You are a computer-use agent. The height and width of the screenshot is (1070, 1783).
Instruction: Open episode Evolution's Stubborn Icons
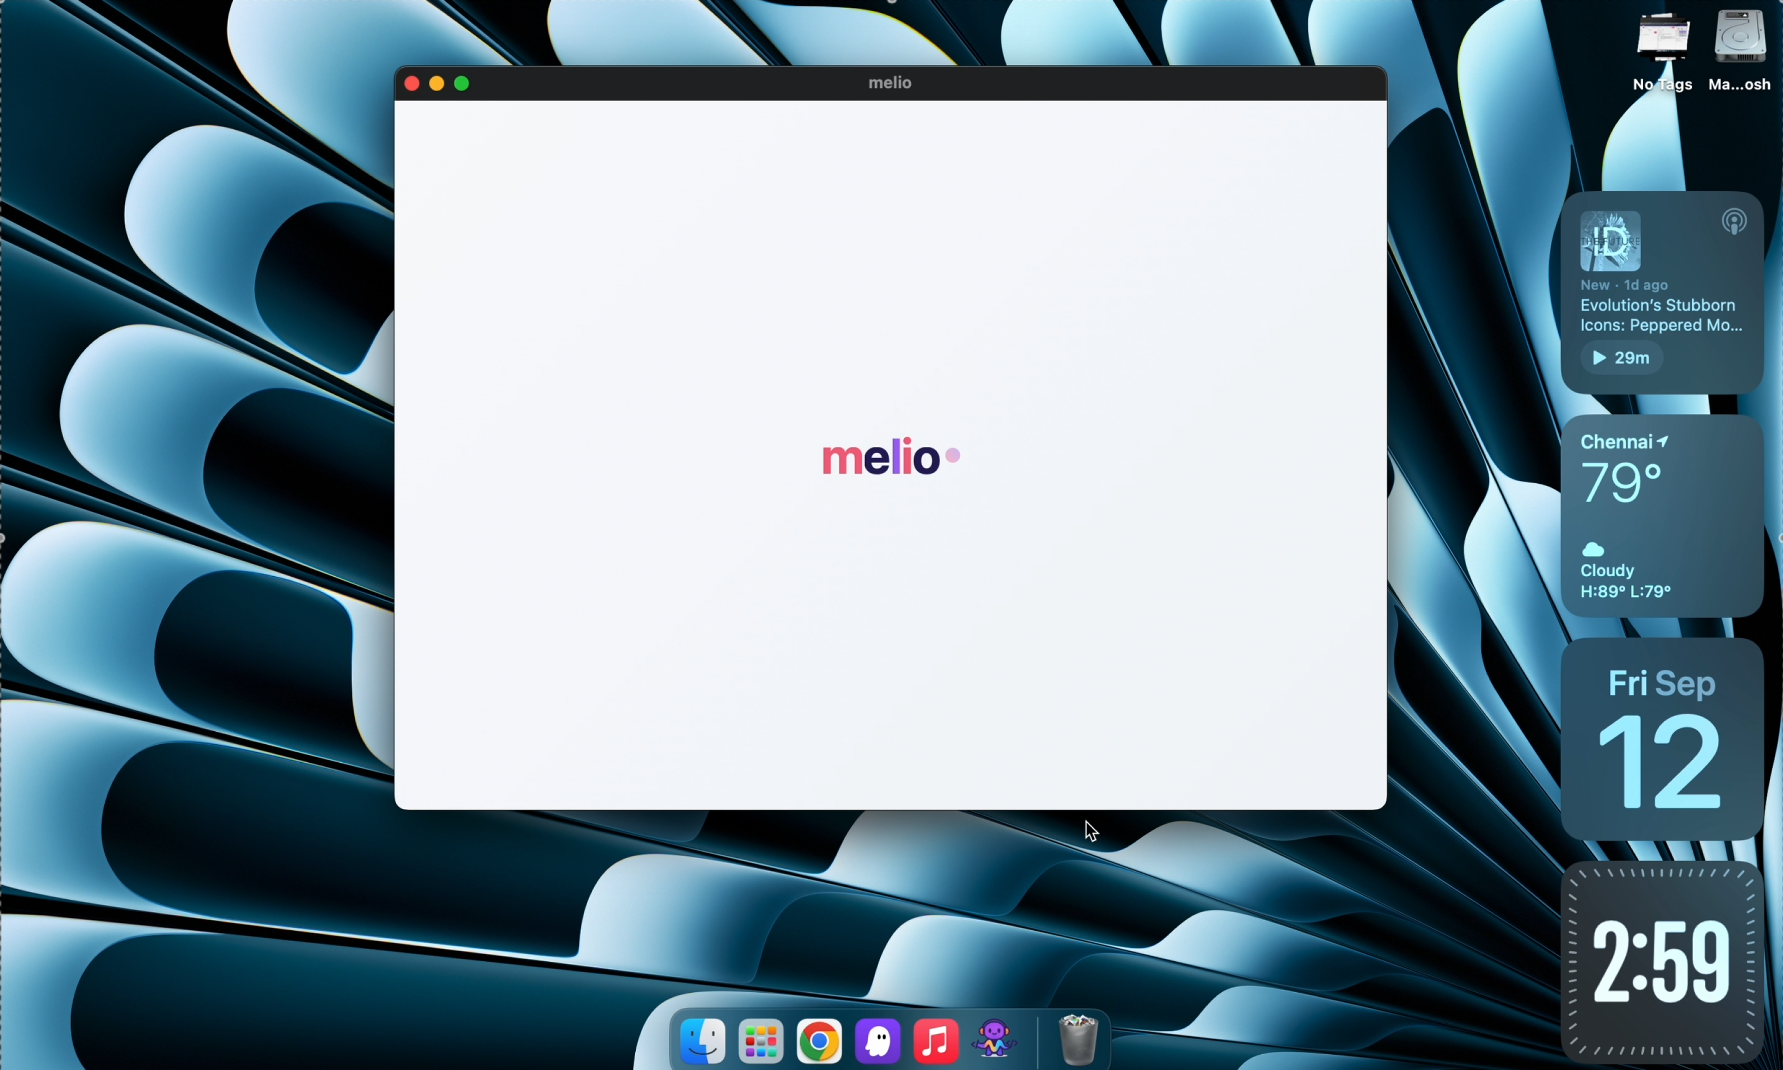tap(1661, 315)
